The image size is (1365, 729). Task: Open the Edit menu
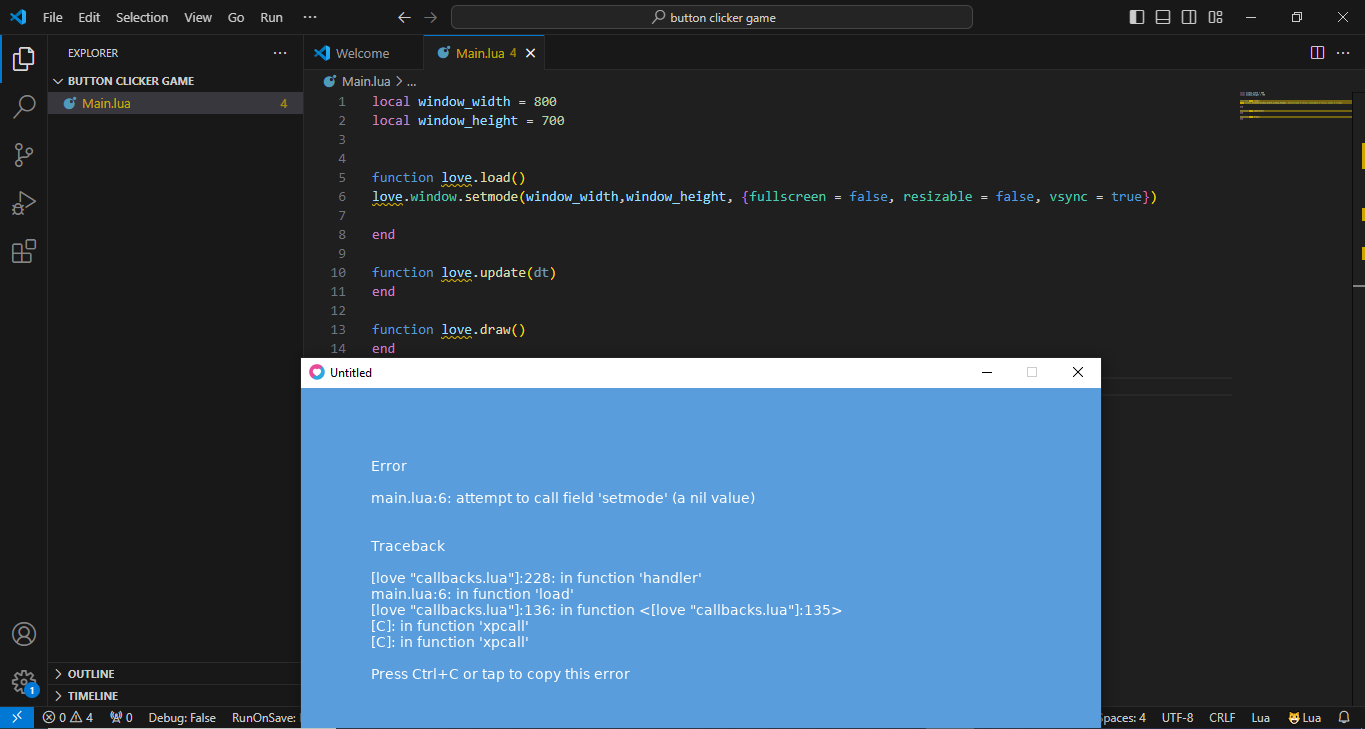pyautogui.click(x=89, y=17)
